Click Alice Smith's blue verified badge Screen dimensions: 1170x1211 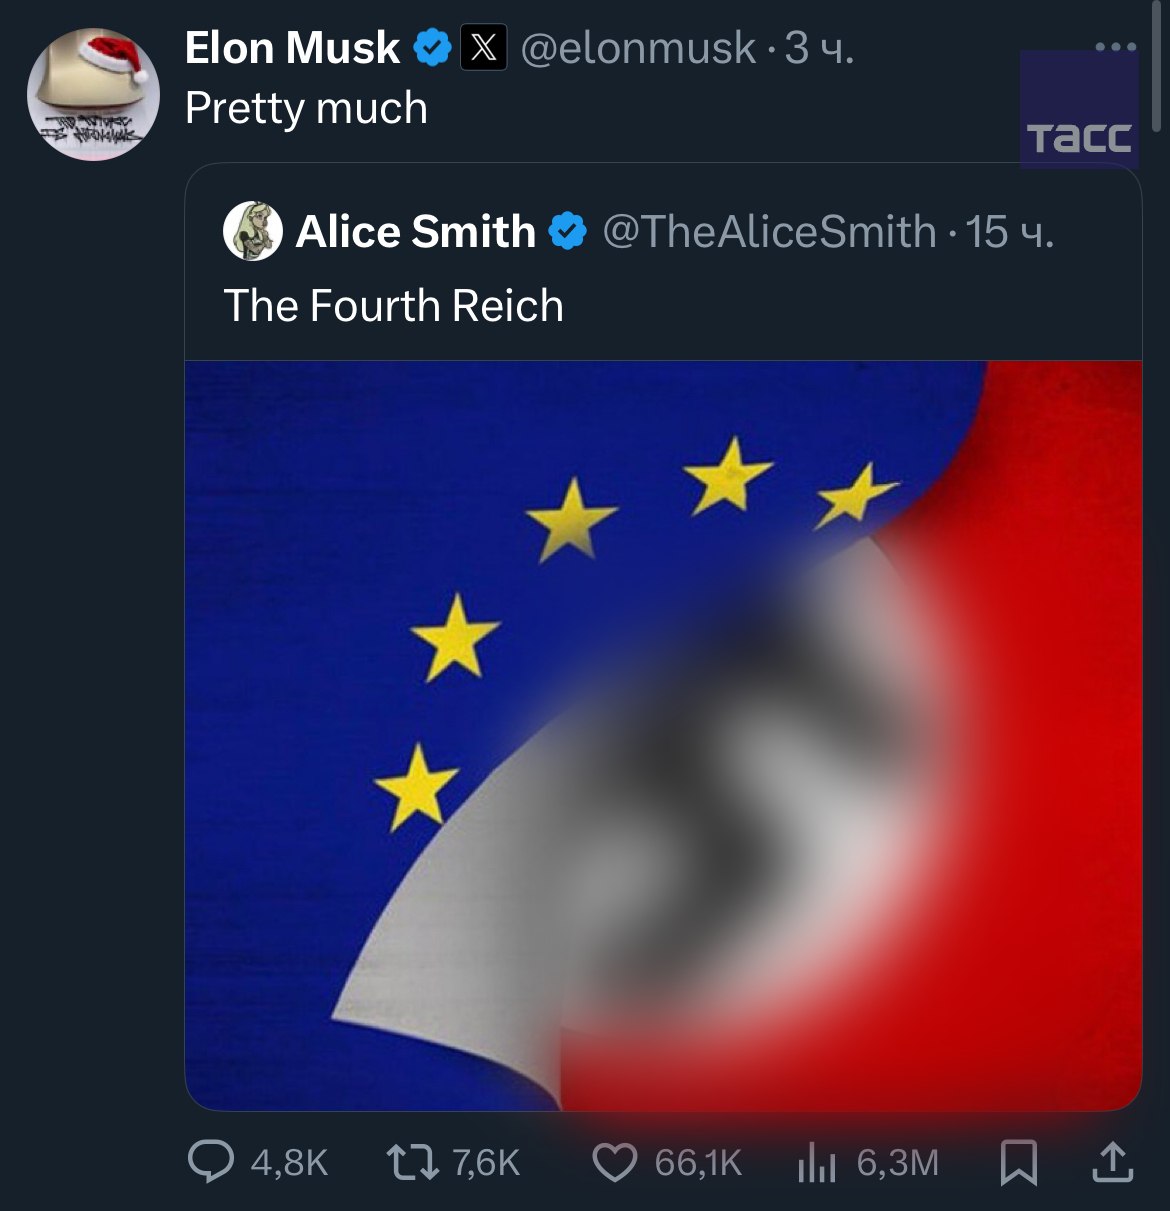tap(567, 232)
